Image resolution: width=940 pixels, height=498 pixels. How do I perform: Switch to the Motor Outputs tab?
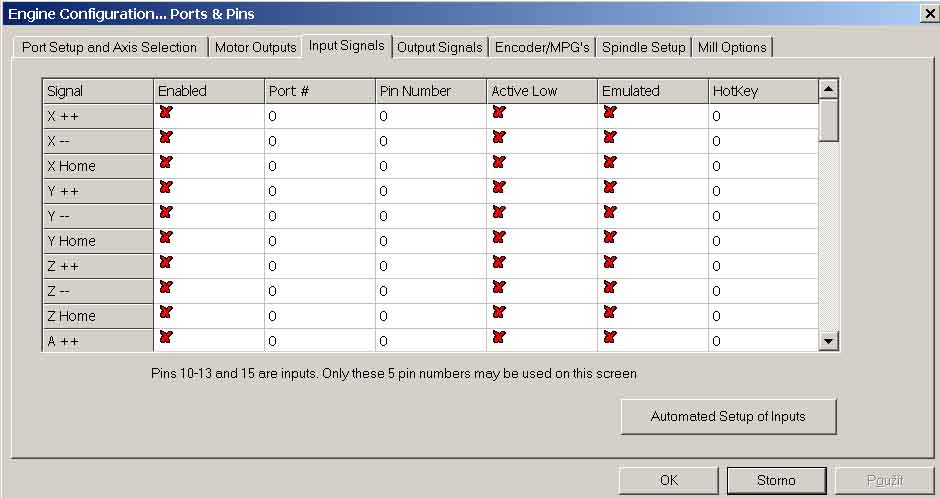[x=255, y=47]
